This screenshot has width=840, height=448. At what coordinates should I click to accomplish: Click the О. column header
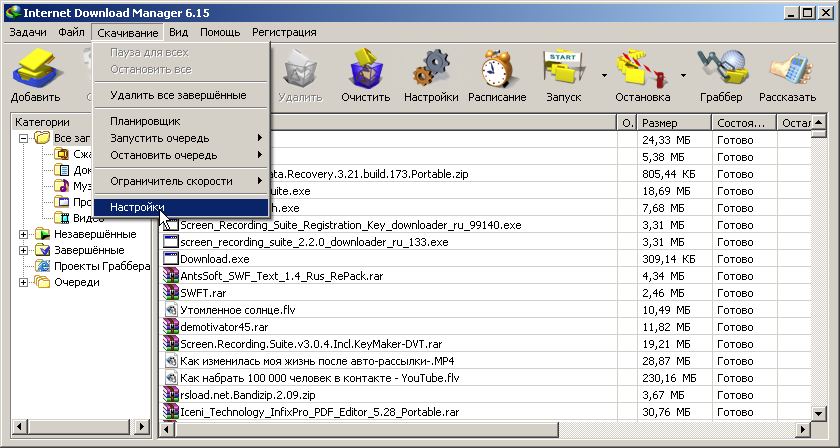[x=627, y=123]
